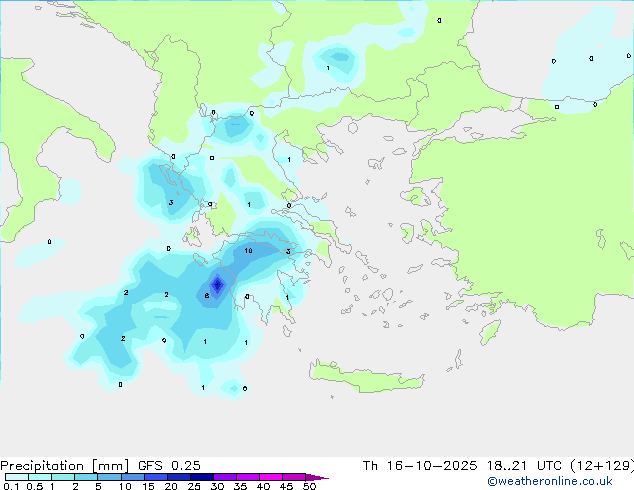Pick the 15–20 mm legend color box
Image resolution: width=634 pixels, height=490 pixels.
(155, 477)
